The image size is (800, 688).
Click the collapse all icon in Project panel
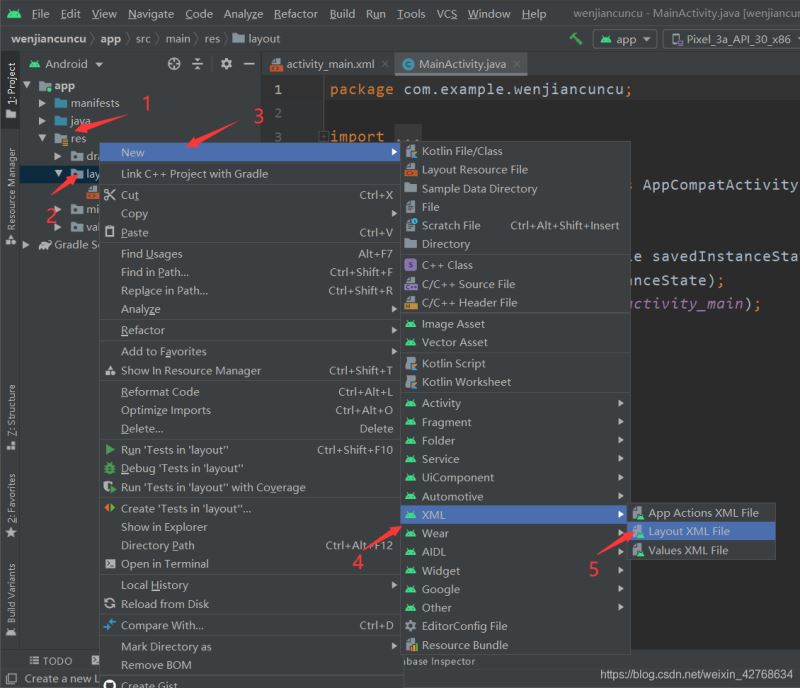(198, 64)
